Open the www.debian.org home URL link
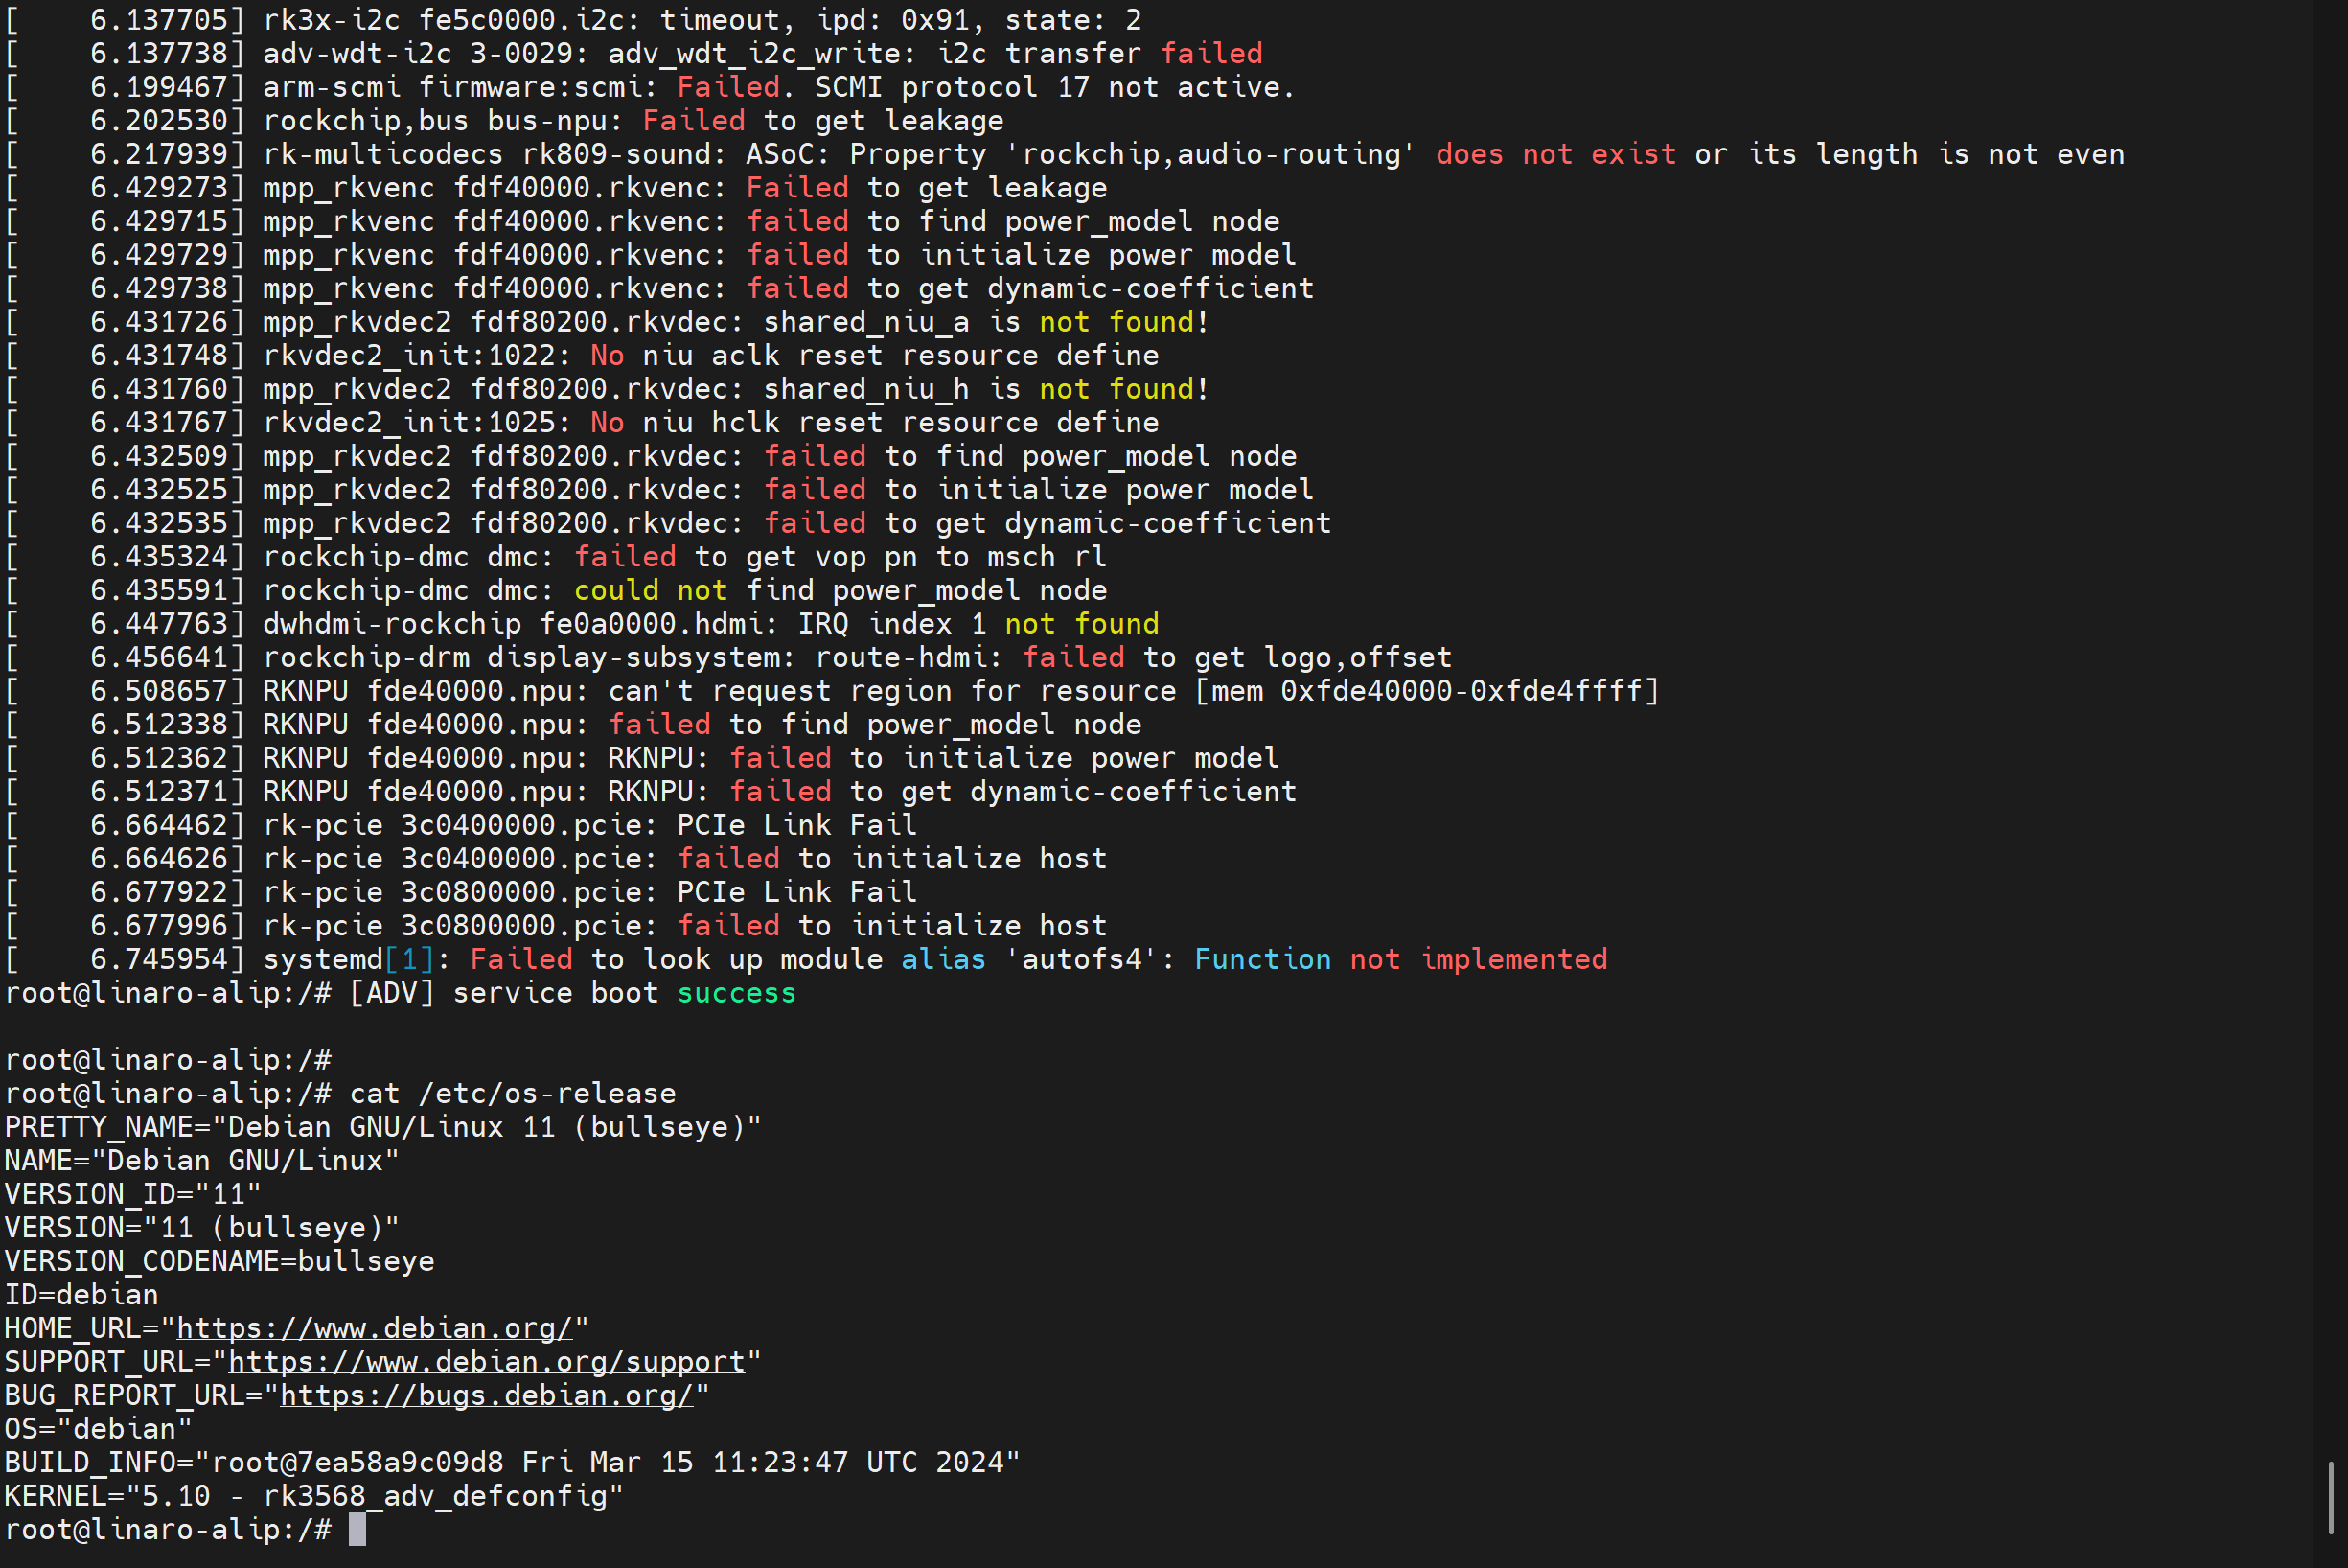 pos(375,1328)
